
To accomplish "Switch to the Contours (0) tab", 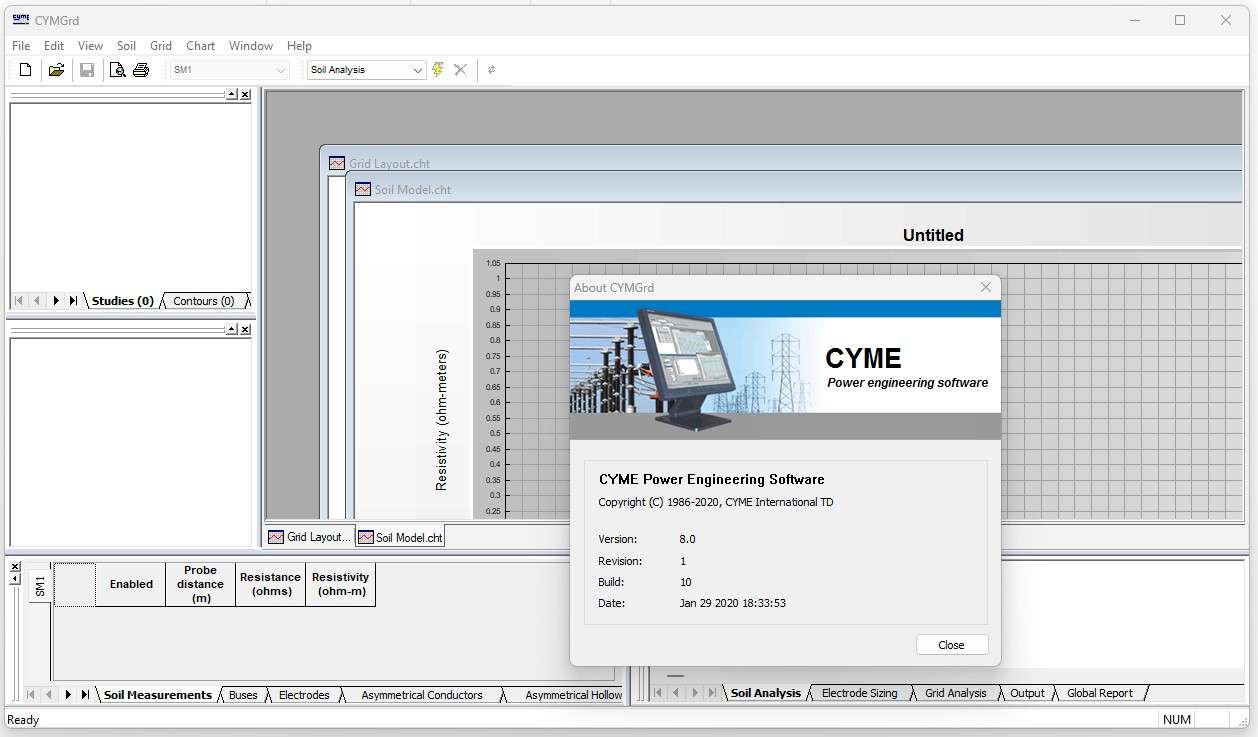I will coord(203,301).
